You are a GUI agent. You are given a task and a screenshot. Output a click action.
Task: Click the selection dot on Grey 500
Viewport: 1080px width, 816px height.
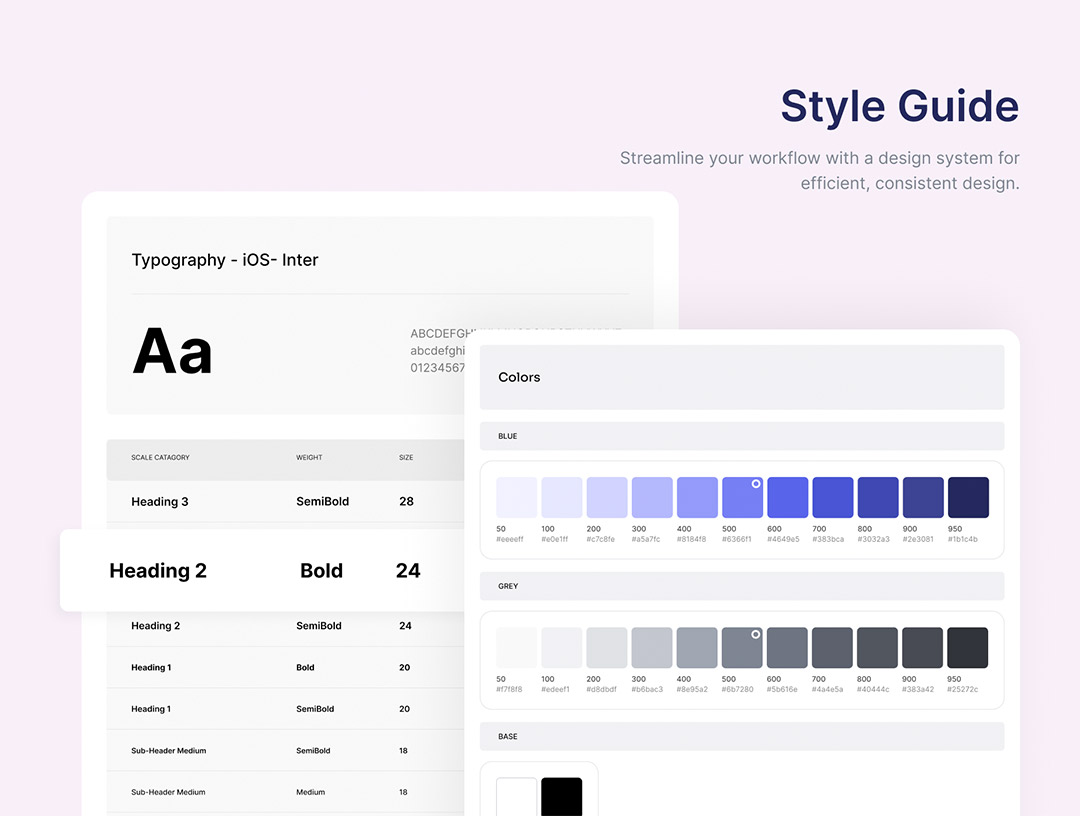click(756, 634)
